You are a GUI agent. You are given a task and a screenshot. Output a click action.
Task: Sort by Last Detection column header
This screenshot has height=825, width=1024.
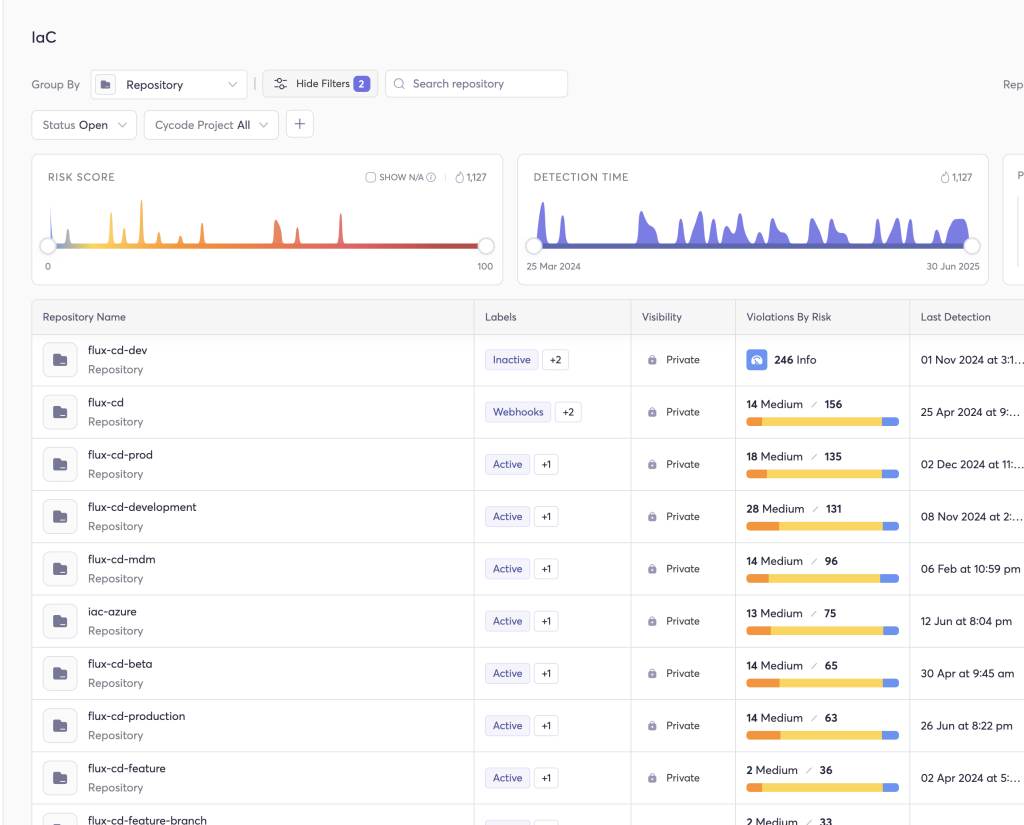[955, 317]
